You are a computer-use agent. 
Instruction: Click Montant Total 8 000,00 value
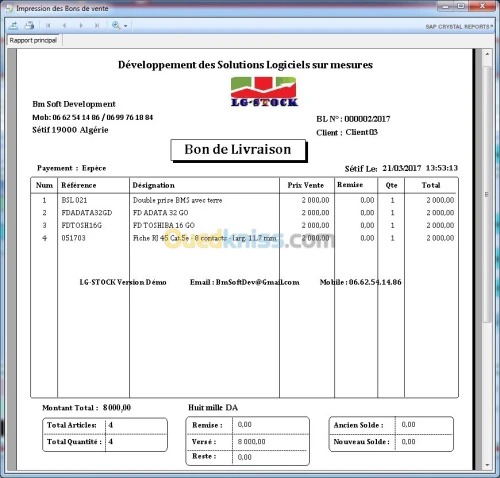(x=117, y=408)
